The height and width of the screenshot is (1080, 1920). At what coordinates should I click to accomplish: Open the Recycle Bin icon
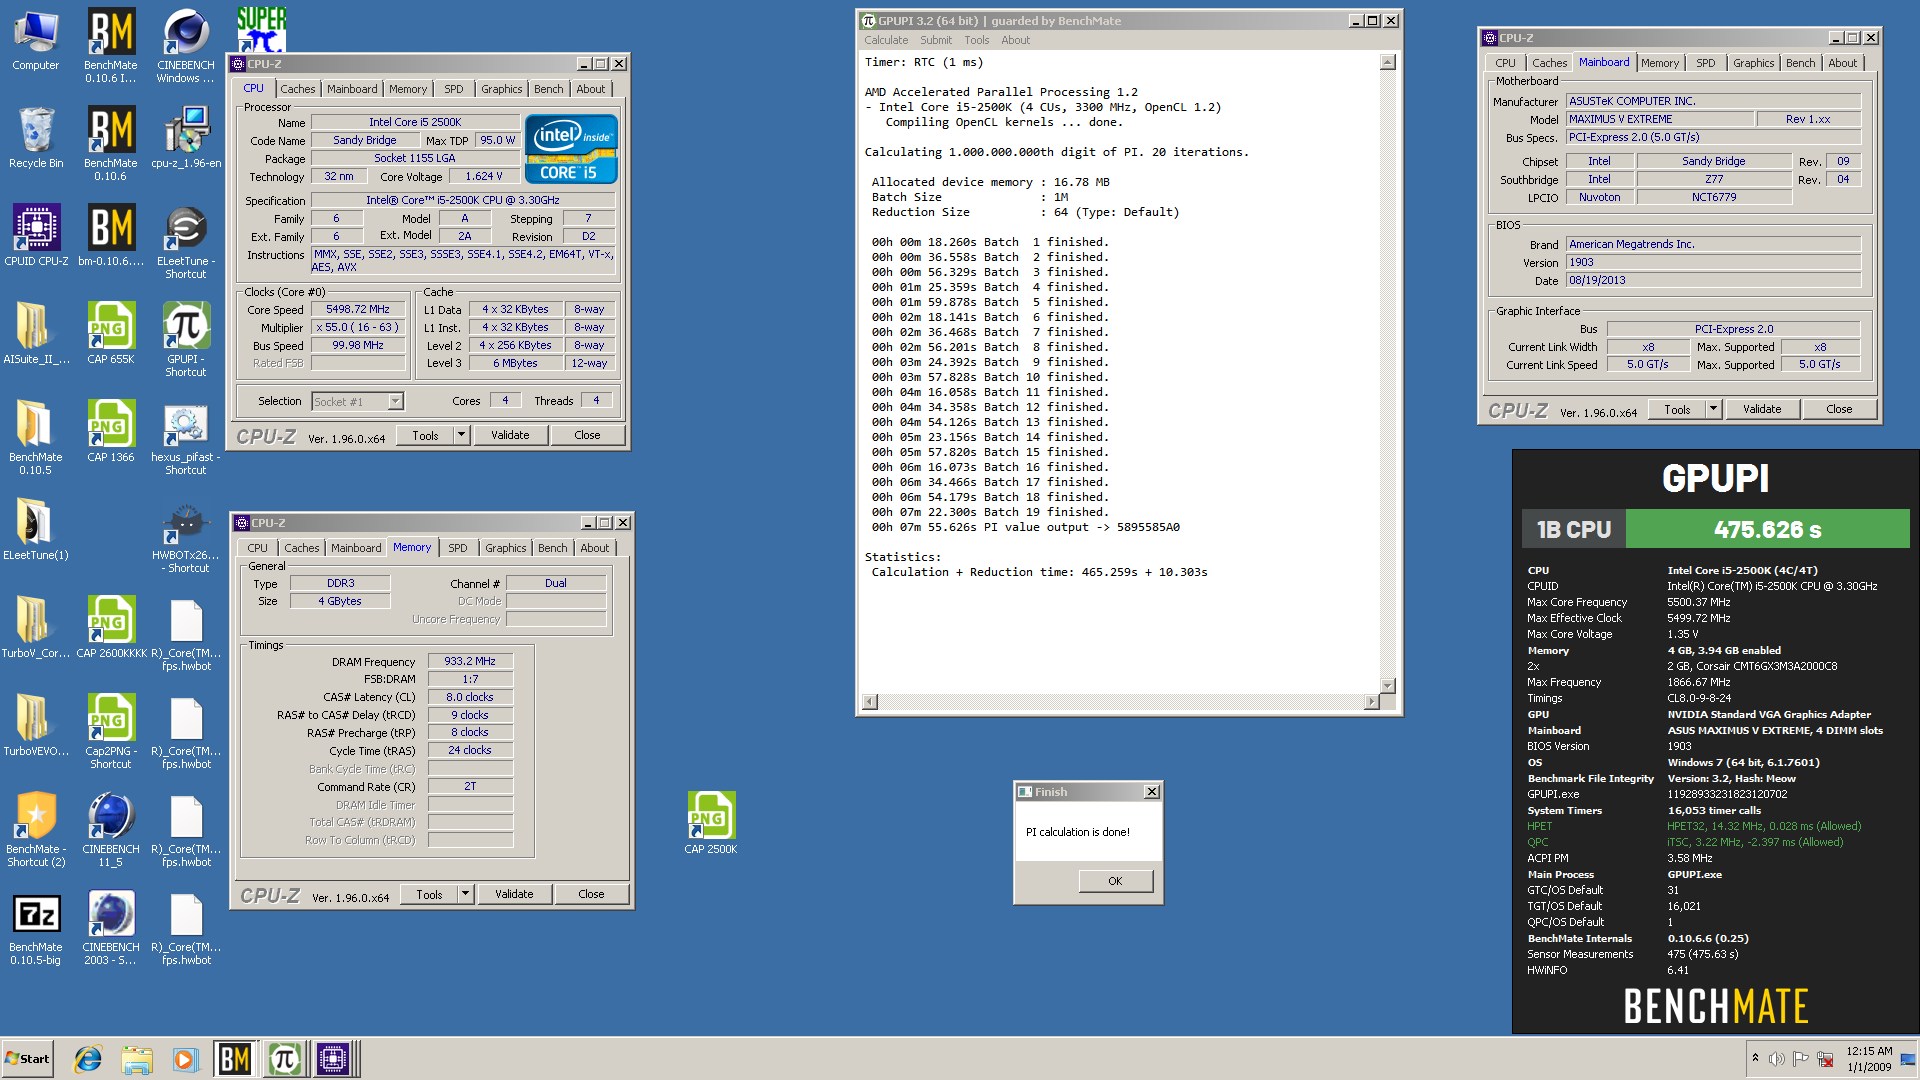[x=36, y=138]
